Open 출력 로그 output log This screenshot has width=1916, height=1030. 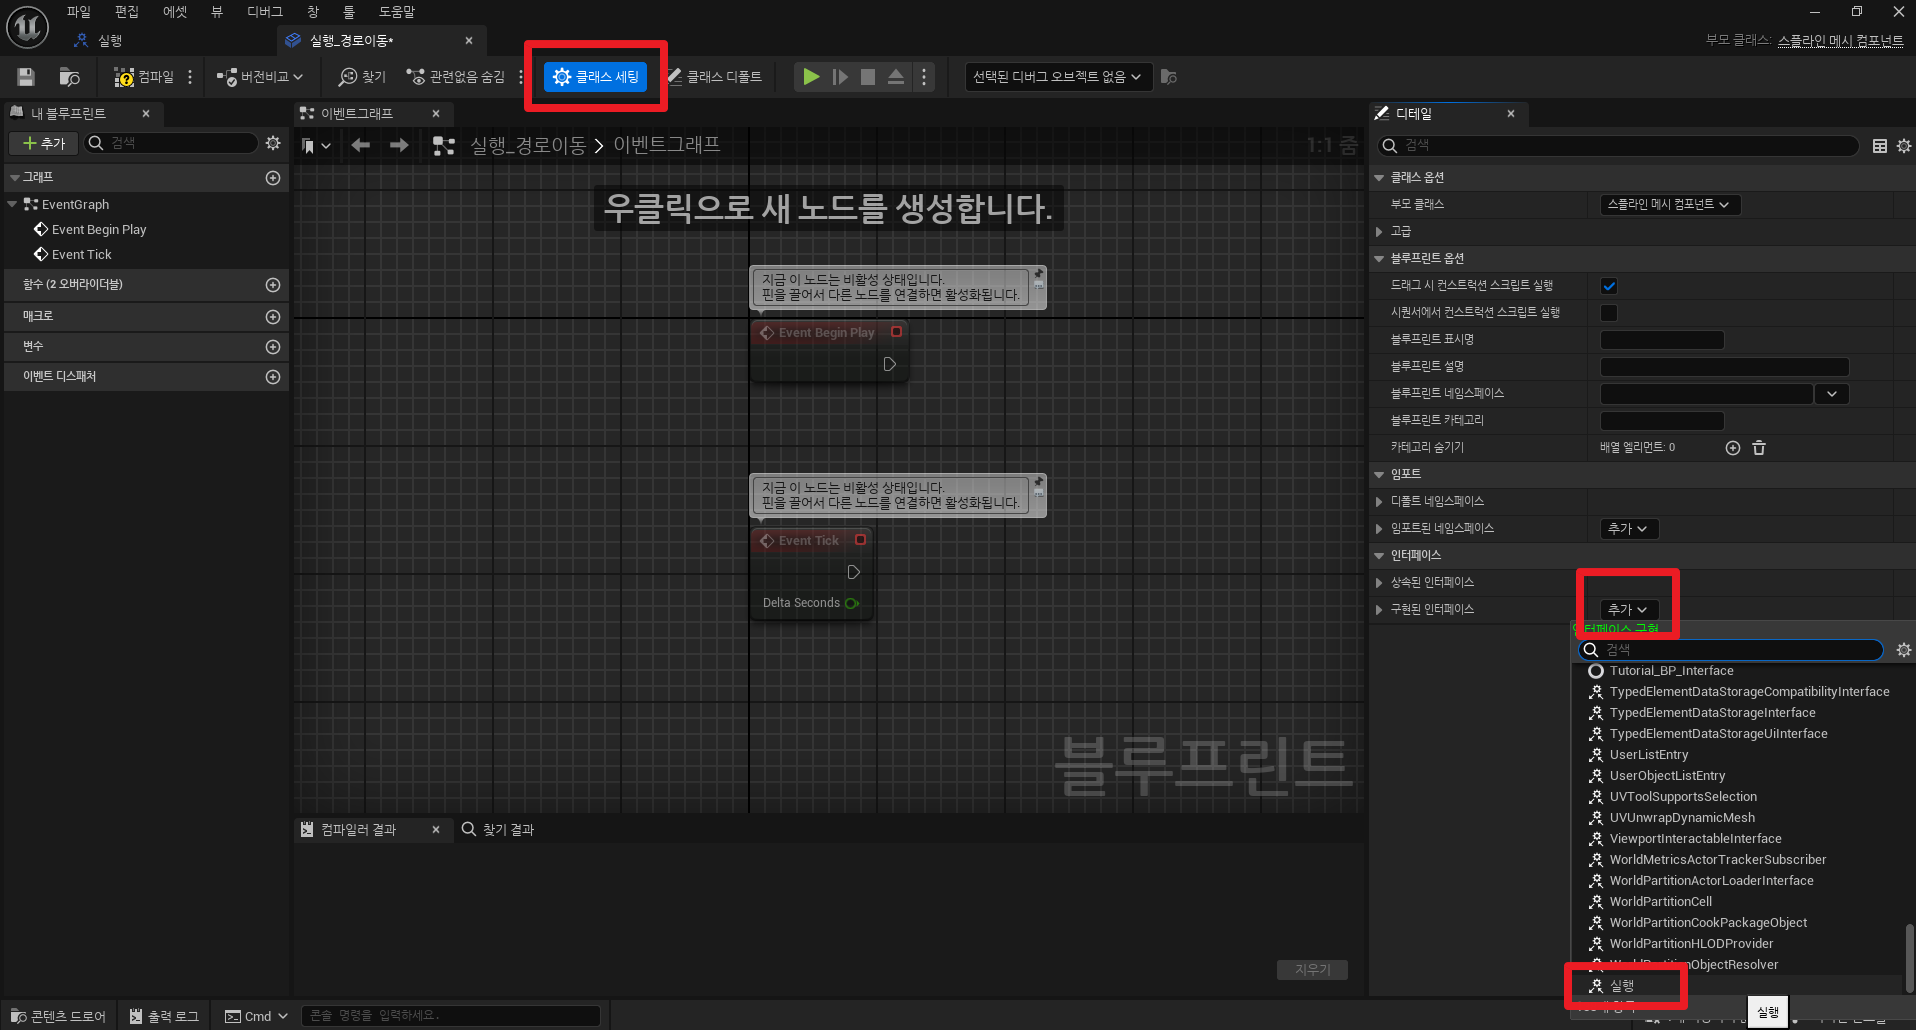(x=164, y=1016)
